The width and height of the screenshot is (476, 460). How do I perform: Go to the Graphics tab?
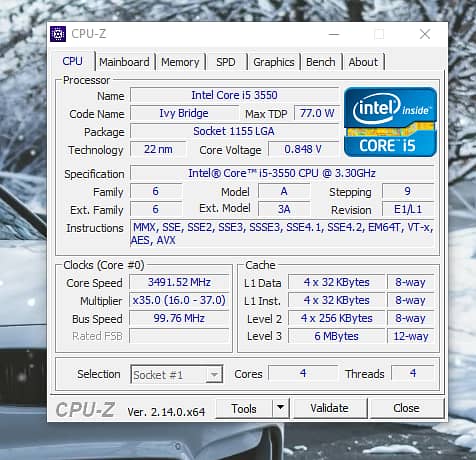(274, 62)
